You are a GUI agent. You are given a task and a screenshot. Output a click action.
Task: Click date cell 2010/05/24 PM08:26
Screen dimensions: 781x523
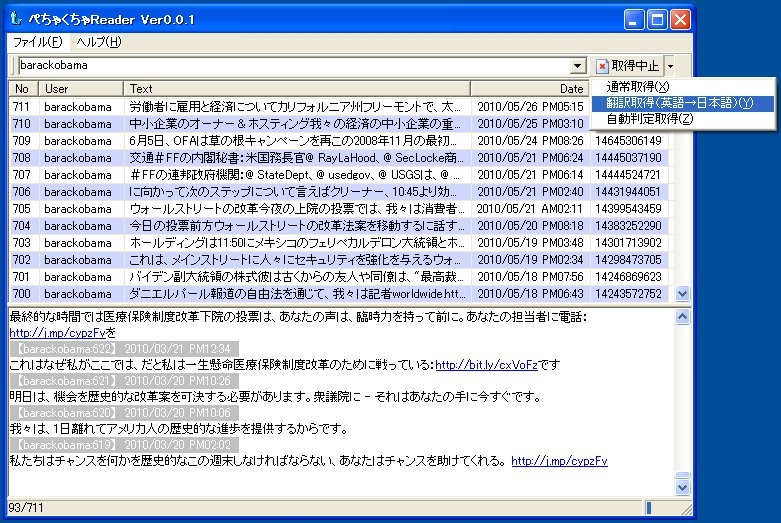click(530, 141)
